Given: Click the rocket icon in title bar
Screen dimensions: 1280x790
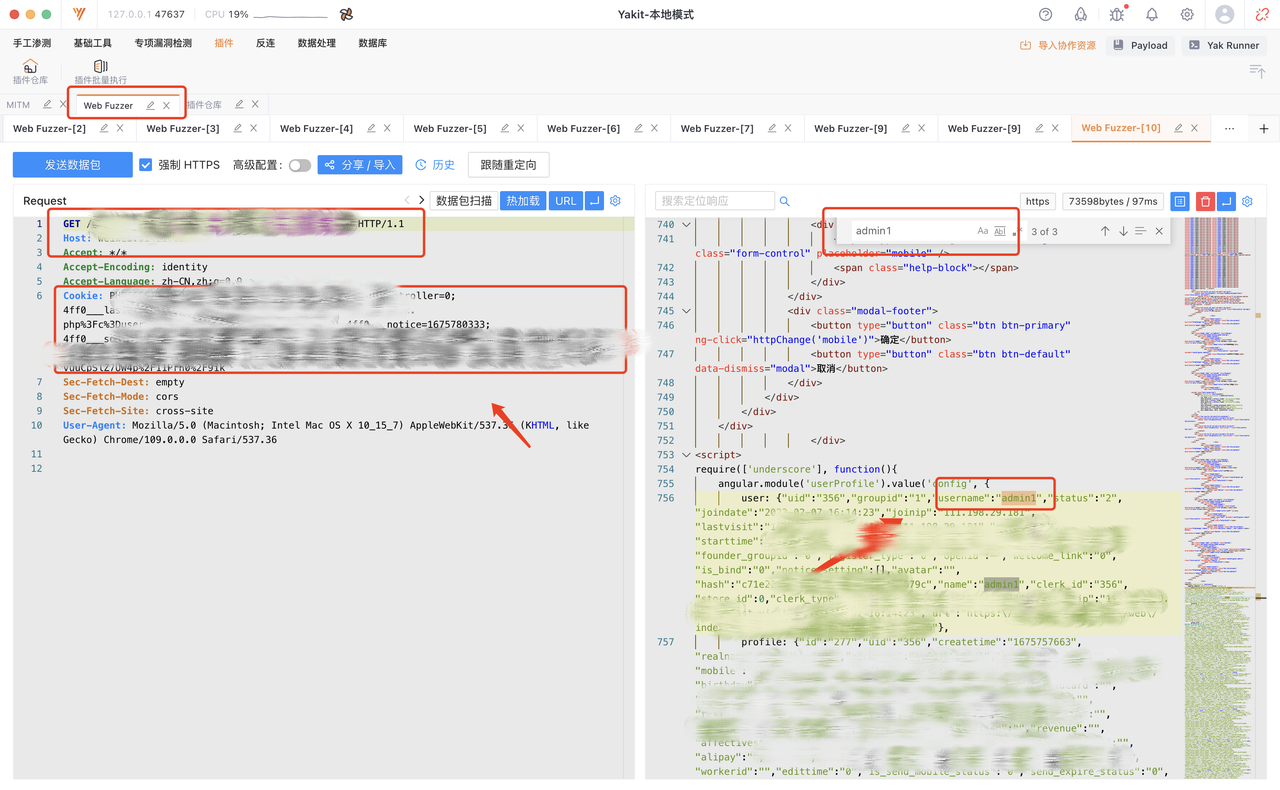Looking at the screenshot, I should coord(1081,15).
